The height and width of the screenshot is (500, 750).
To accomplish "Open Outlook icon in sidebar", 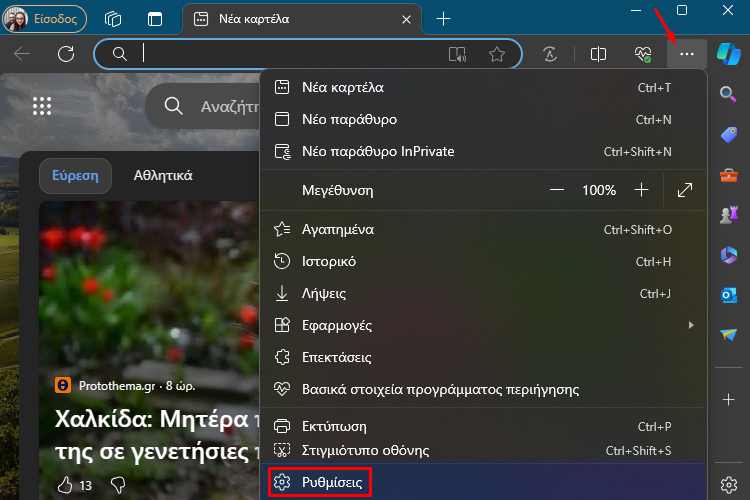I will (x=728, y=295).
